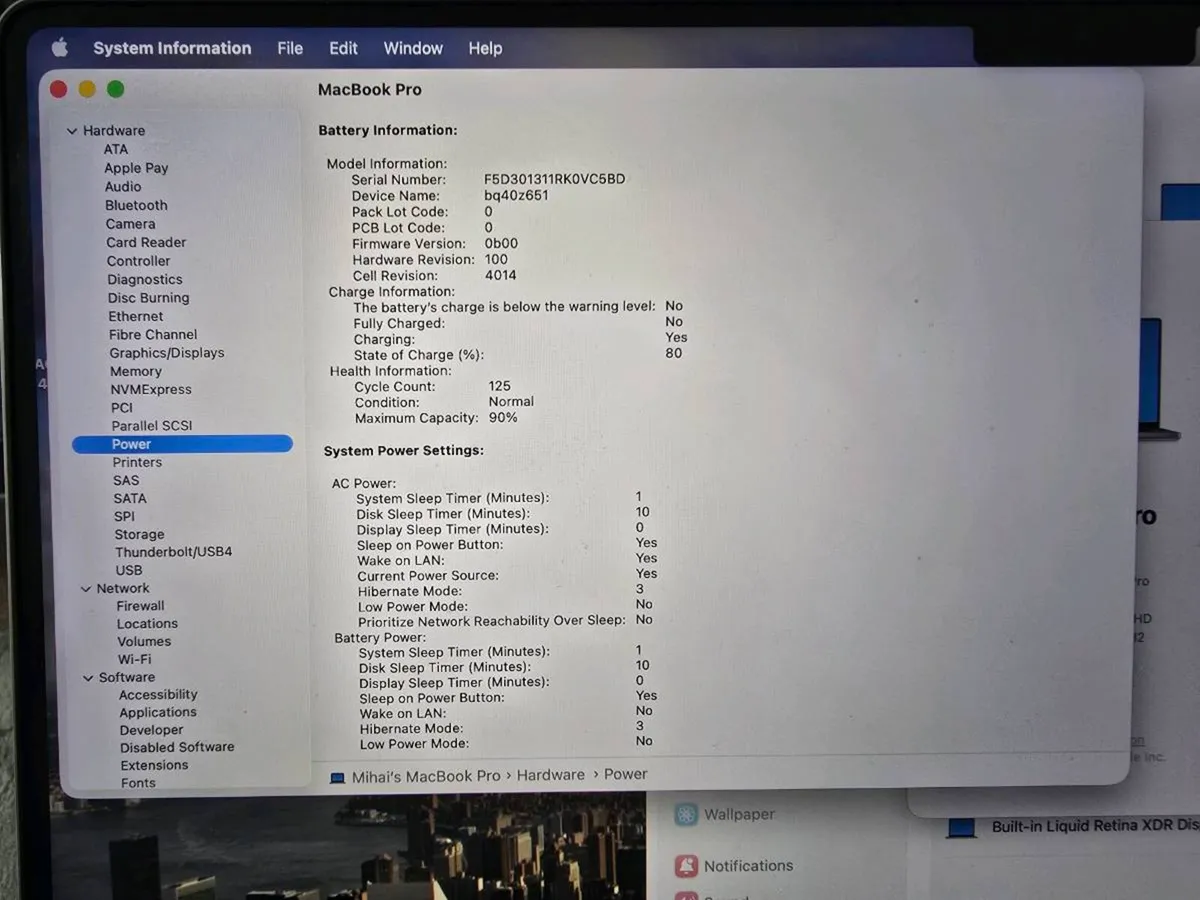Select Card Reader in the sidebar

[146, 242]
